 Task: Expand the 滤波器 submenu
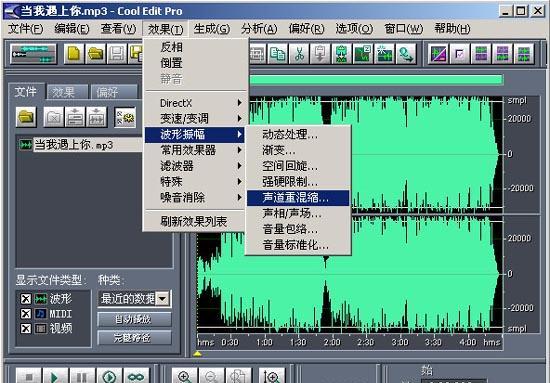tap(194, 166)
